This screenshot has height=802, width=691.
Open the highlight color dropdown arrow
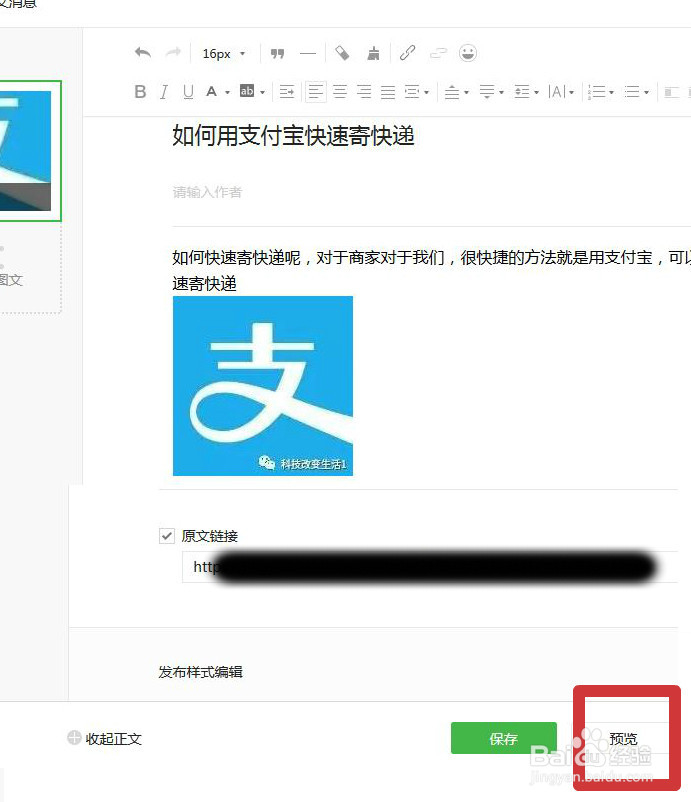263,93
